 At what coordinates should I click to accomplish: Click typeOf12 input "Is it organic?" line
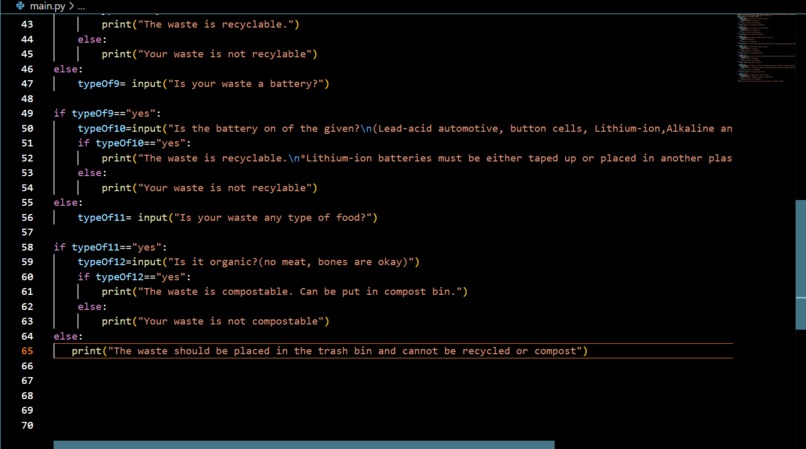[x=249, y=262]
